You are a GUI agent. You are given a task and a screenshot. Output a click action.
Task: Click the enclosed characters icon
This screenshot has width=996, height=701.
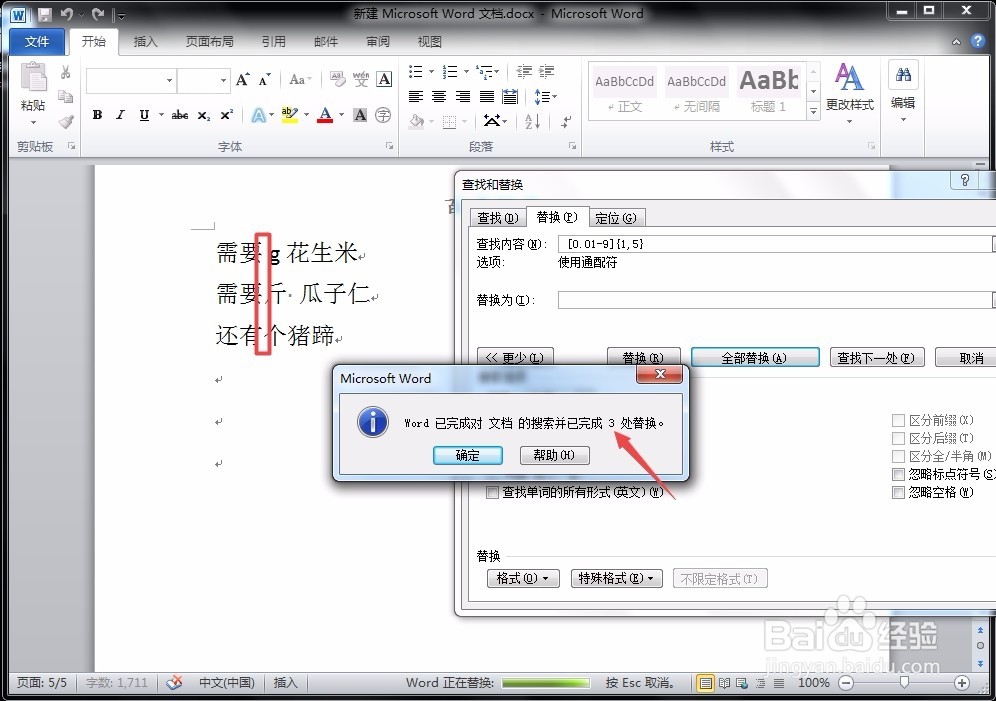[383, 115]
